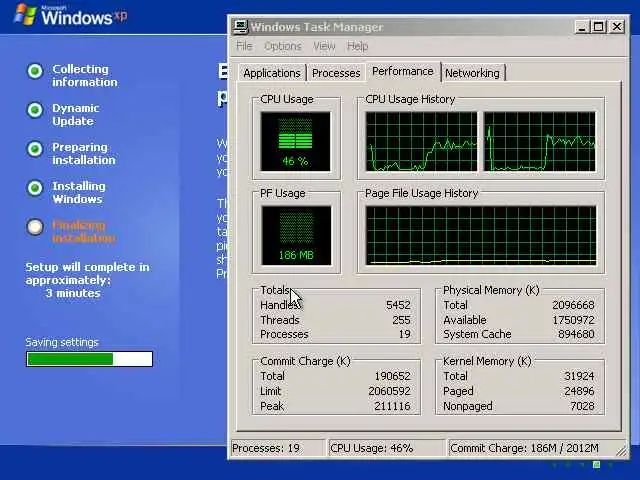Open the Options menu

coord(283,46)
